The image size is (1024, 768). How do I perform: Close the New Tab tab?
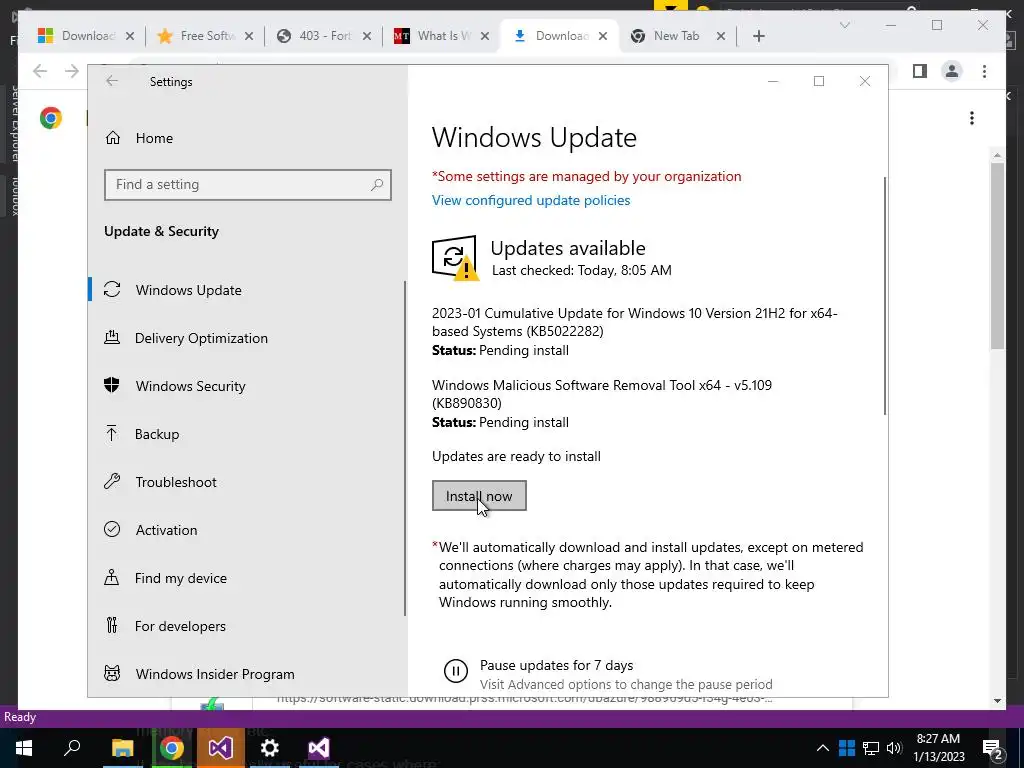pyautogui.click(x=721, y=36)
